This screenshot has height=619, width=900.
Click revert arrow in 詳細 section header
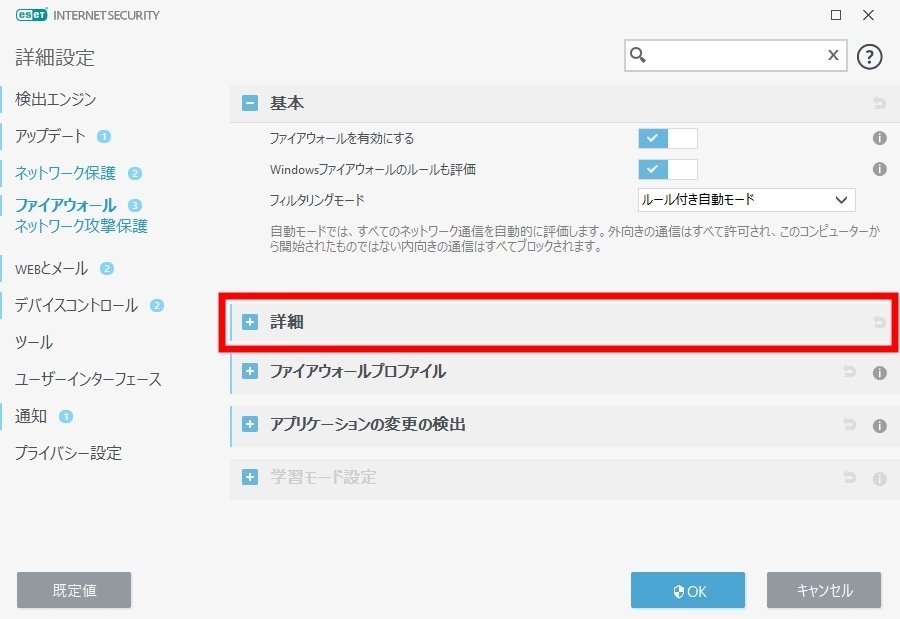pyautogui.click(x=879, y=322)
